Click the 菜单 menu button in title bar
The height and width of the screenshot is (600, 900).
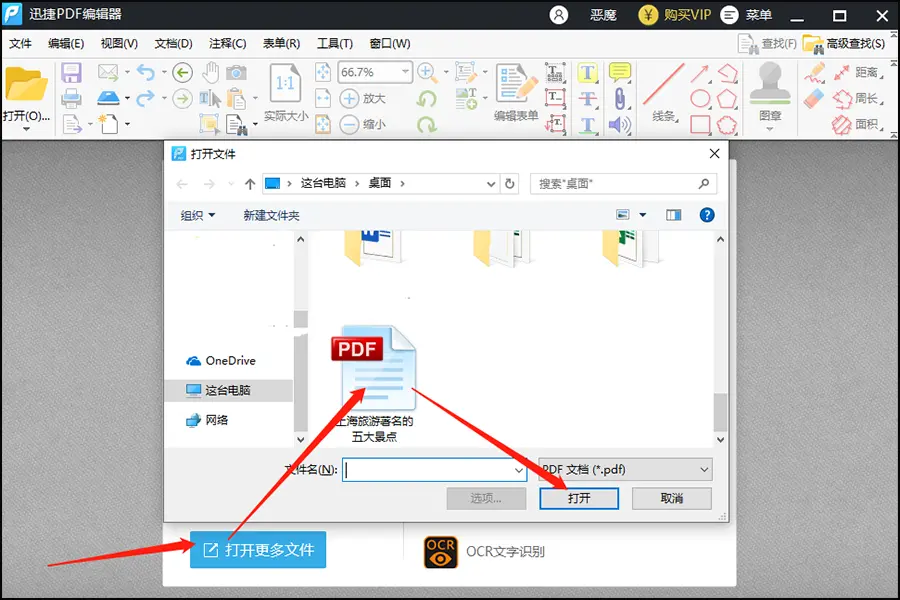[746, 15]
